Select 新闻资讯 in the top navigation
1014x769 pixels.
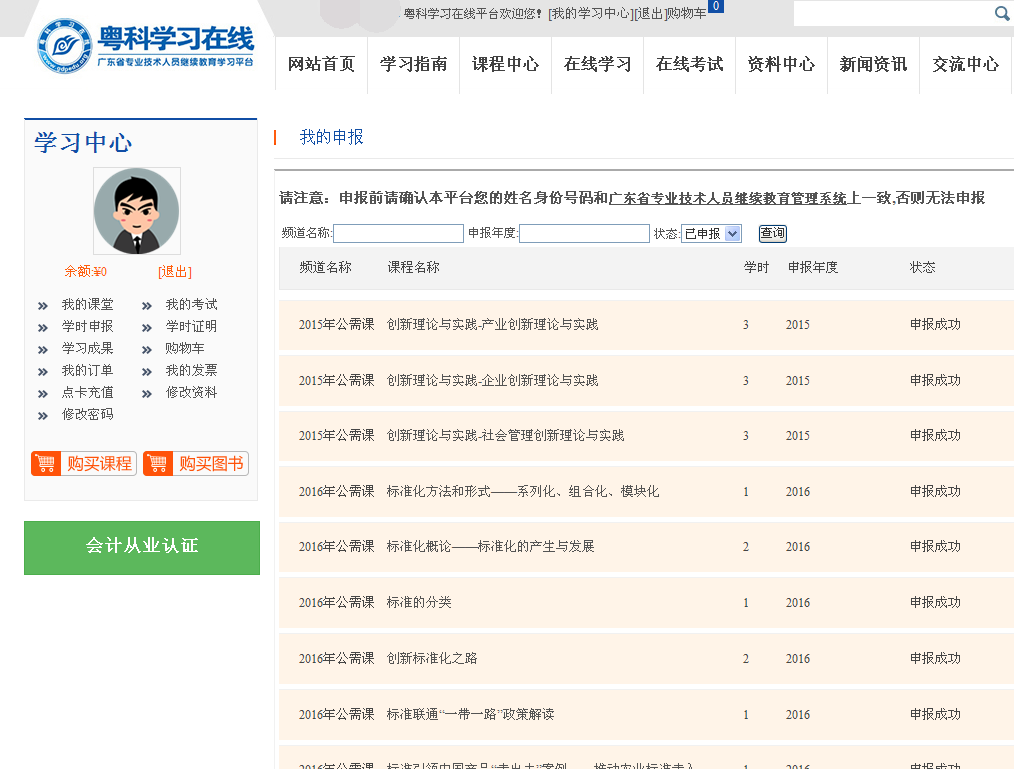873,64
